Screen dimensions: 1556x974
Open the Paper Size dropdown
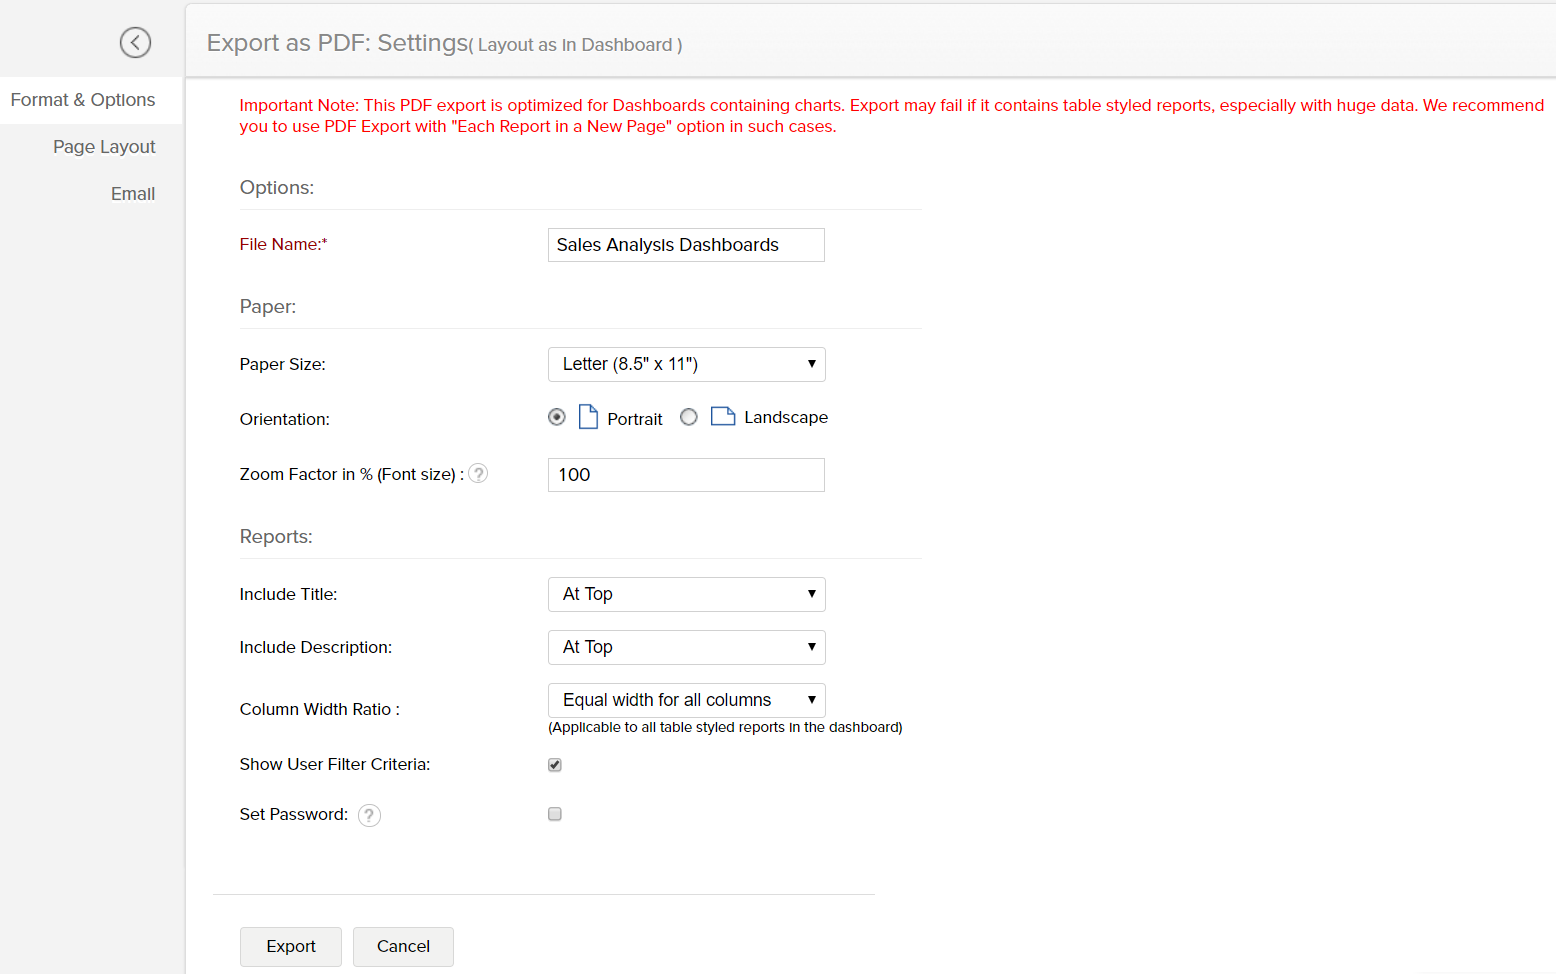687,364
